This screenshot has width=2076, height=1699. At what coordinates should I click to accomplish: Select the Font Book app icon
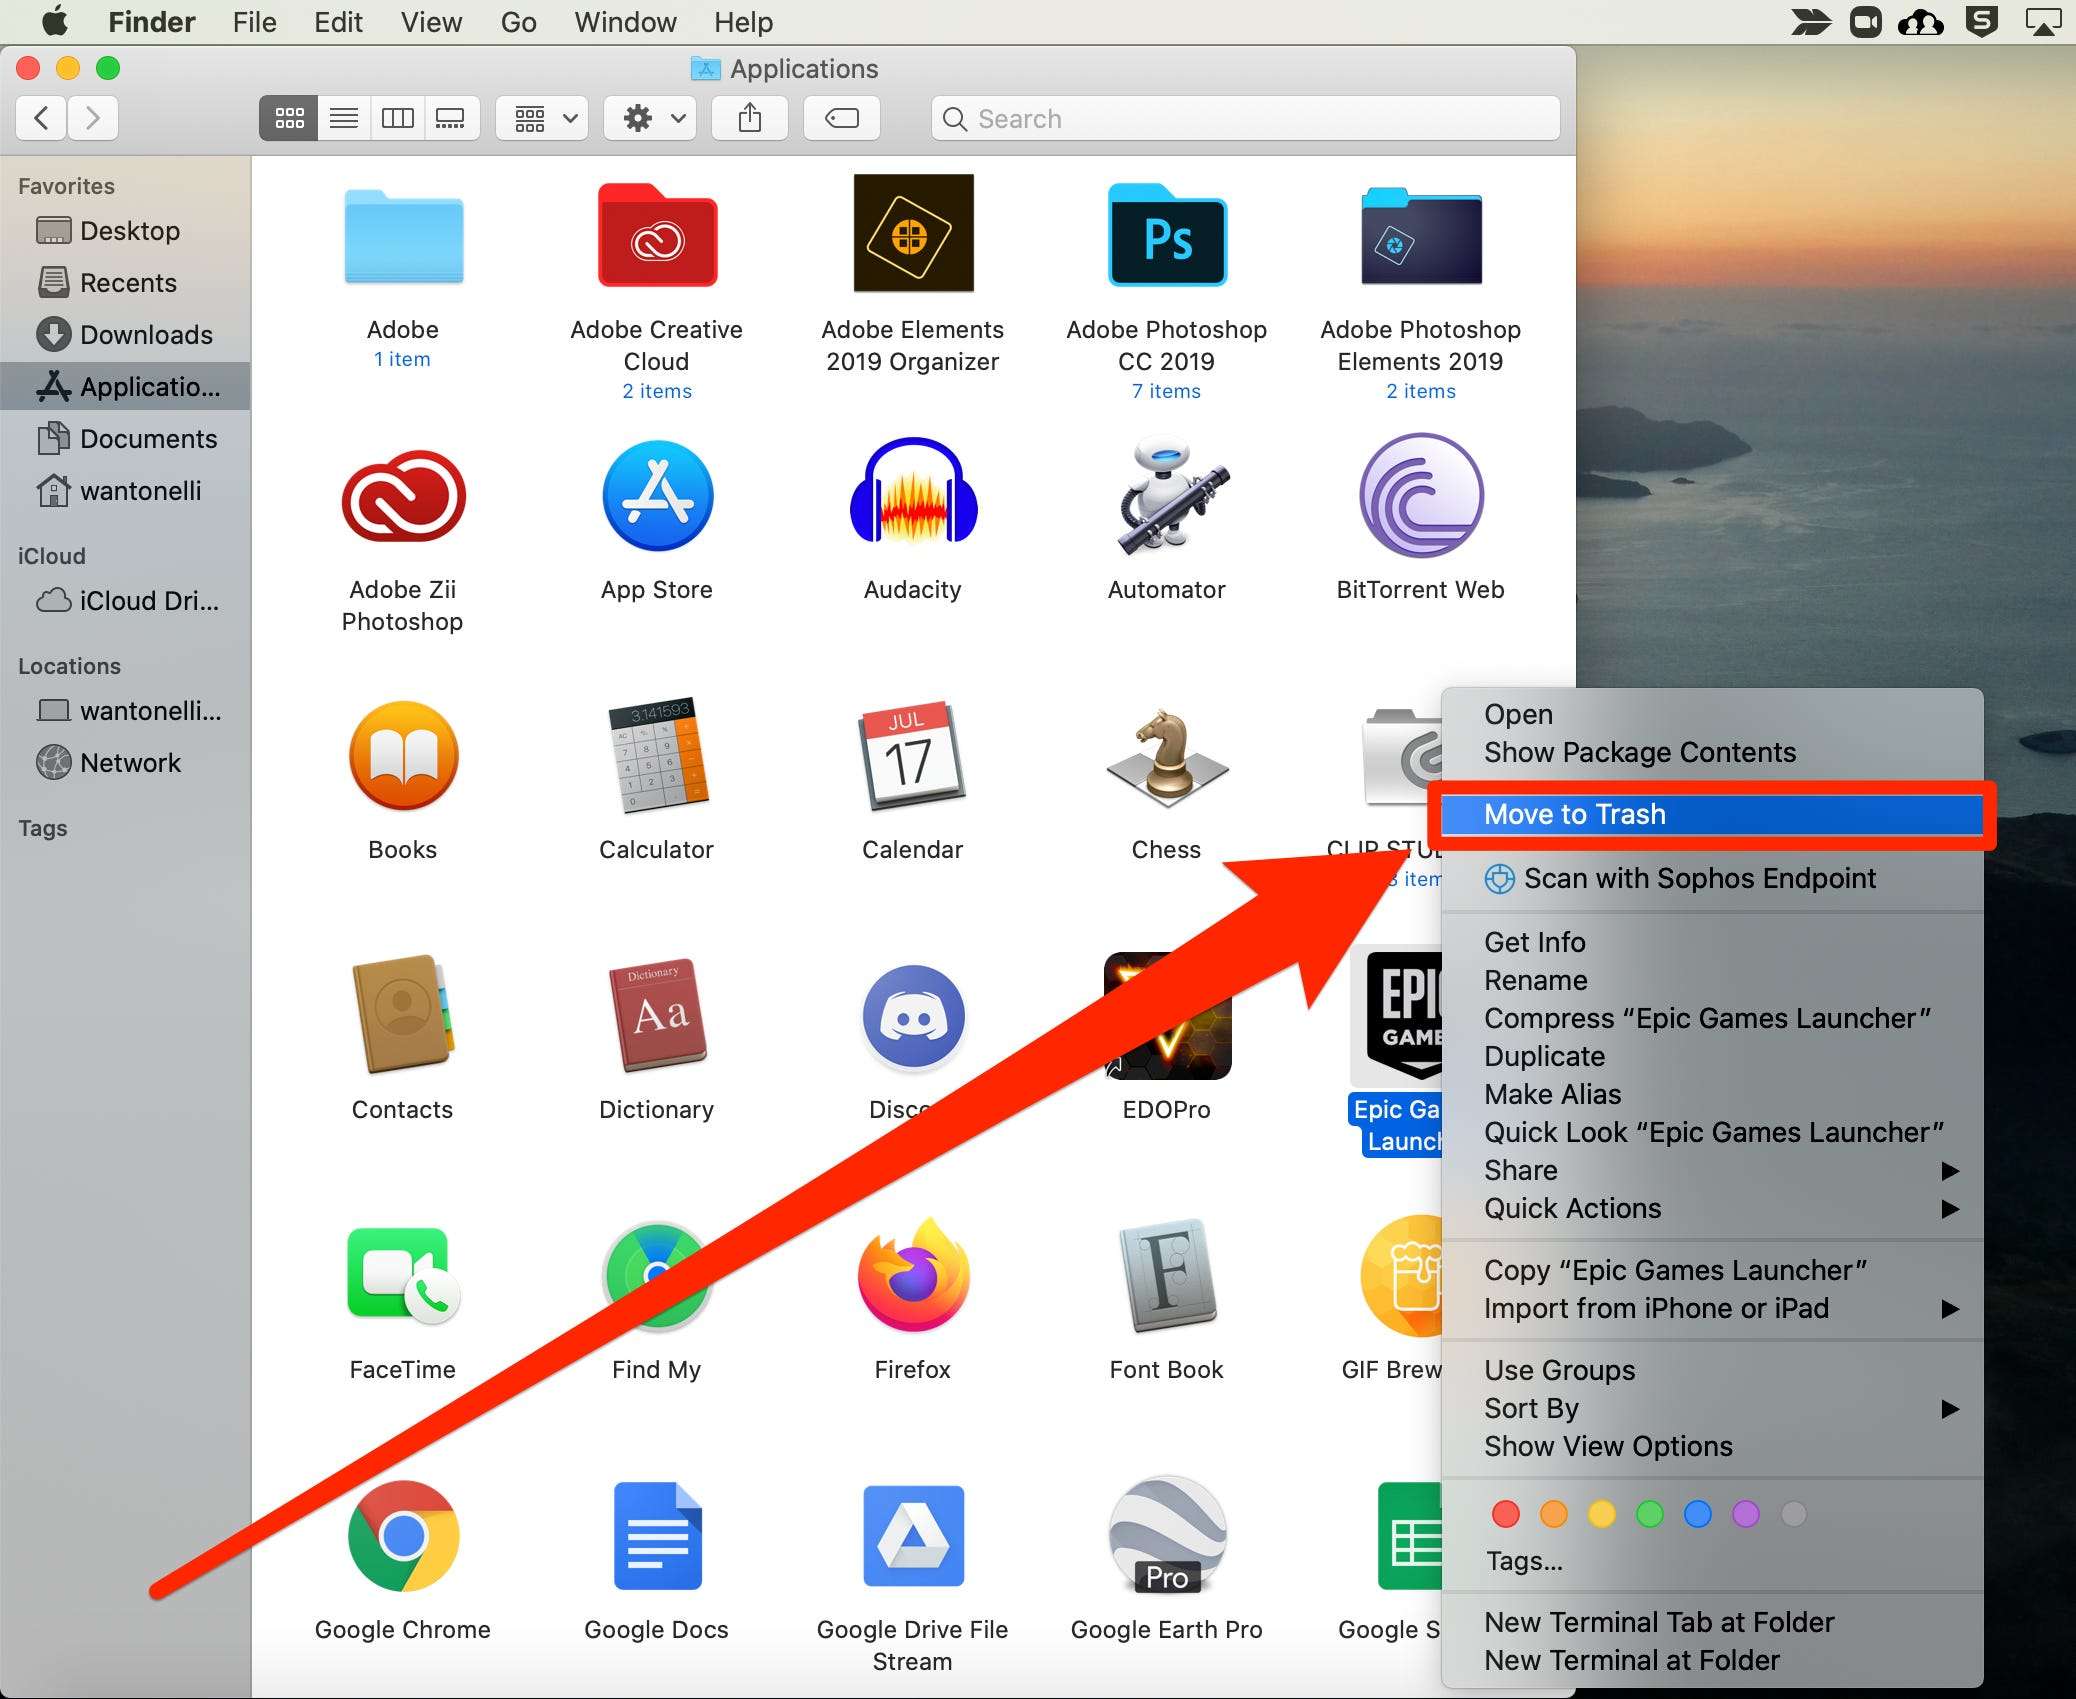(1167, 1275)
